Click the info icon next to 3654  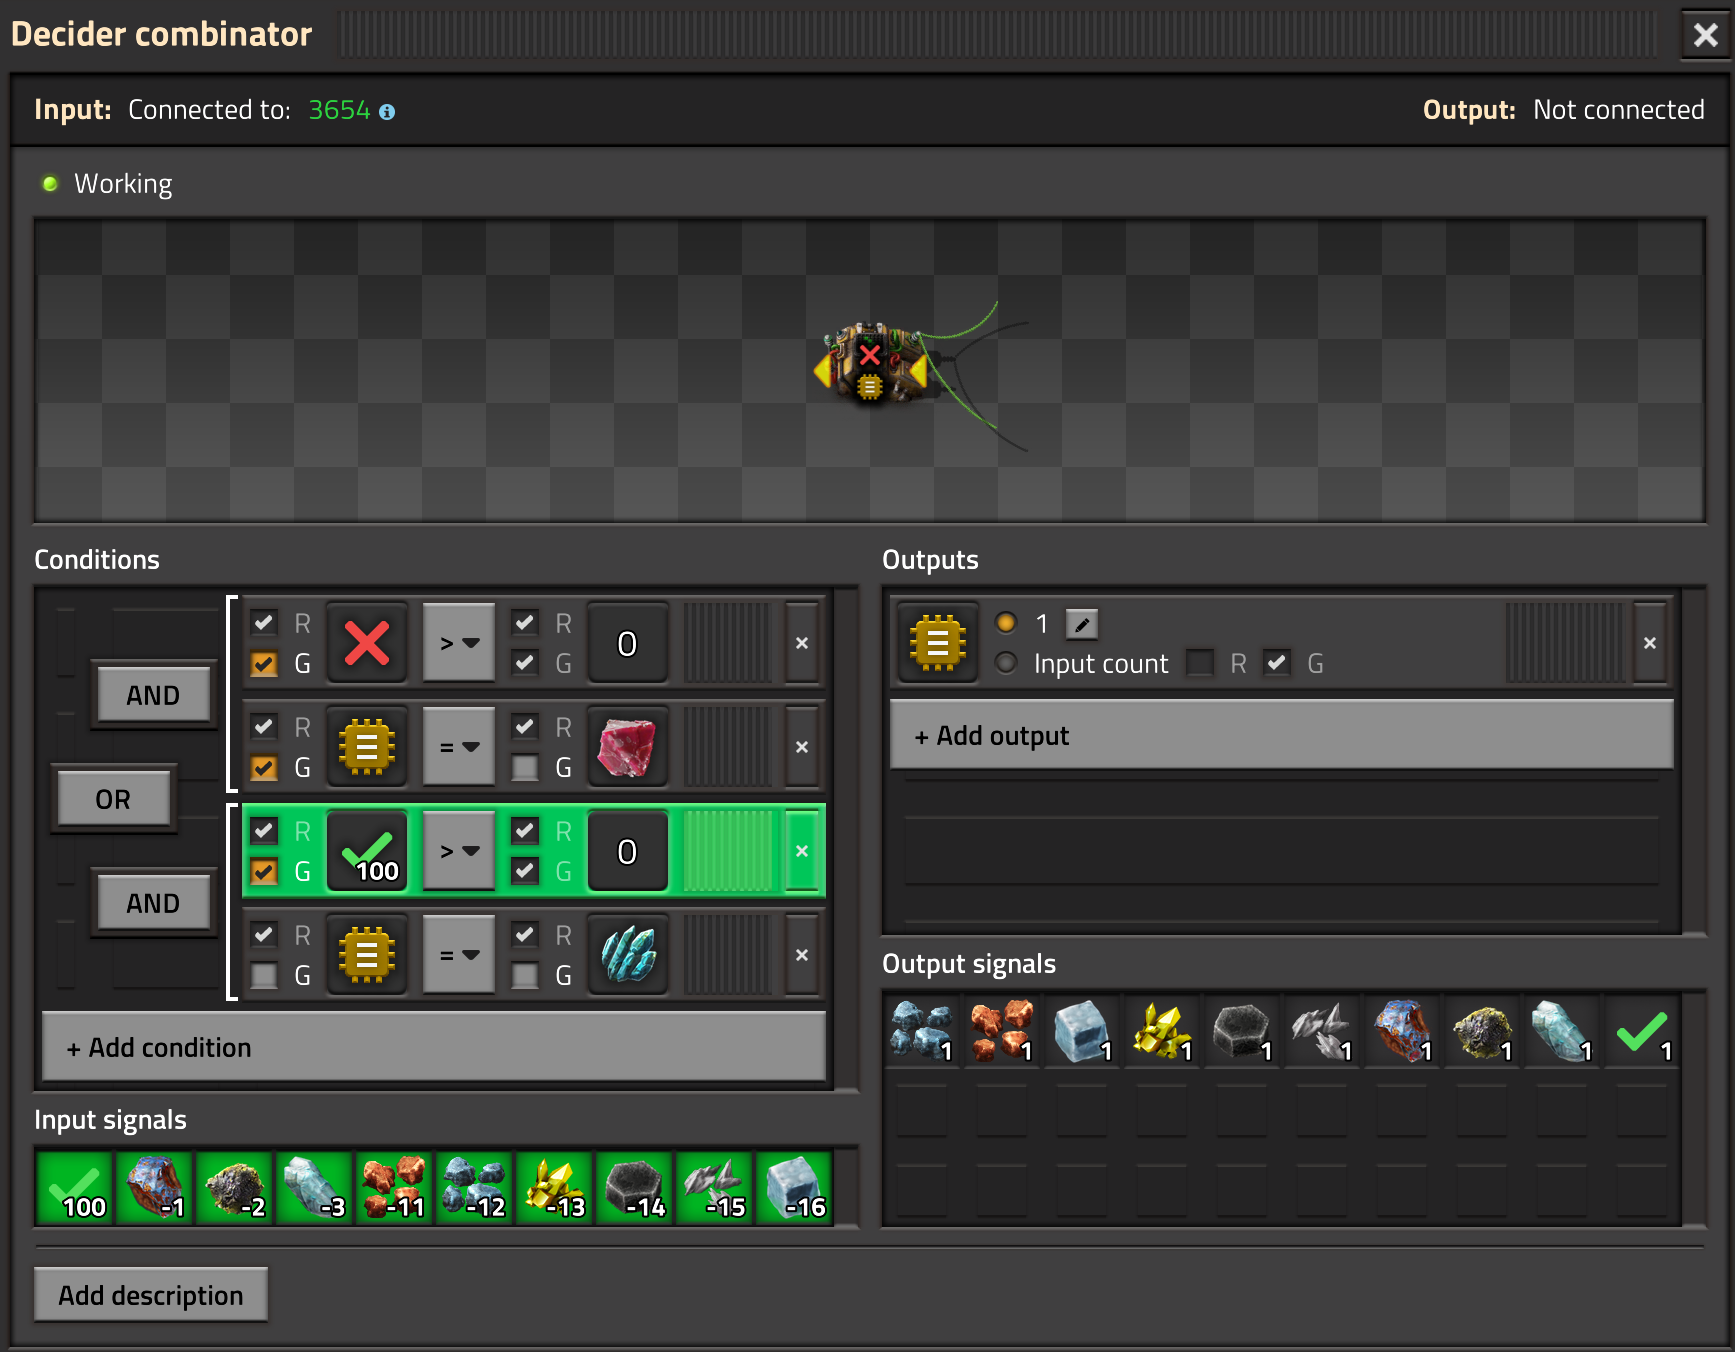[387, 112]
